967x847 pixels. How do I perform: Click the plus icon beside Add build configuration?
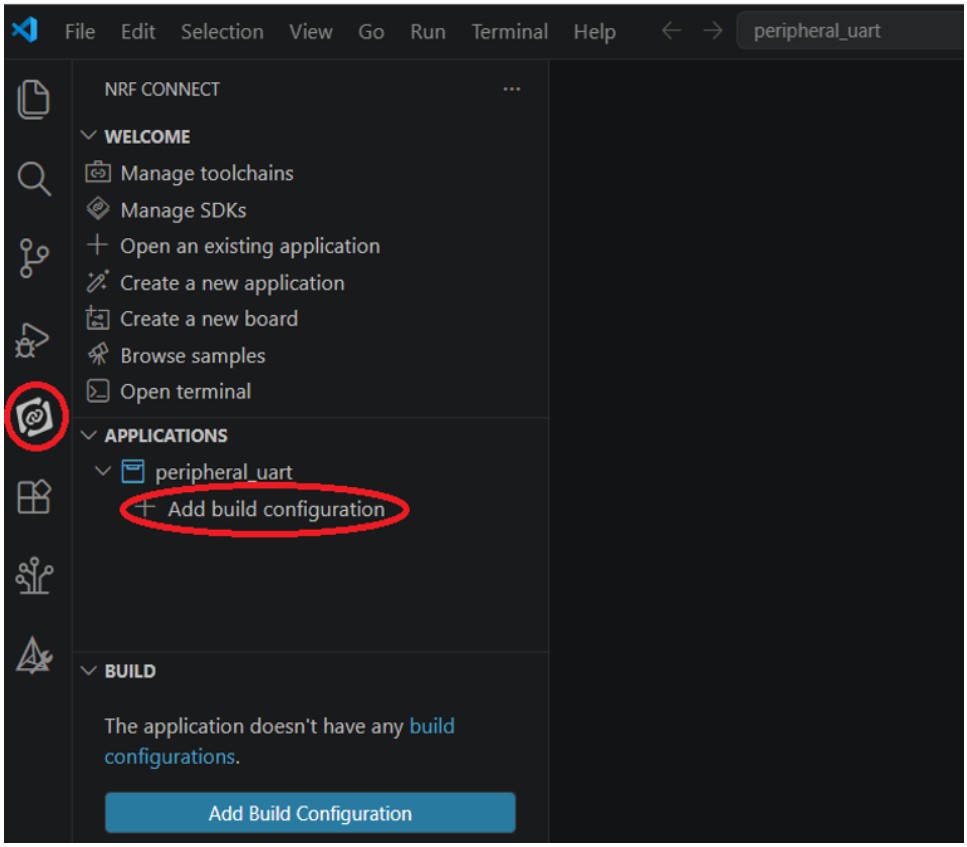(x=145, y=508)
